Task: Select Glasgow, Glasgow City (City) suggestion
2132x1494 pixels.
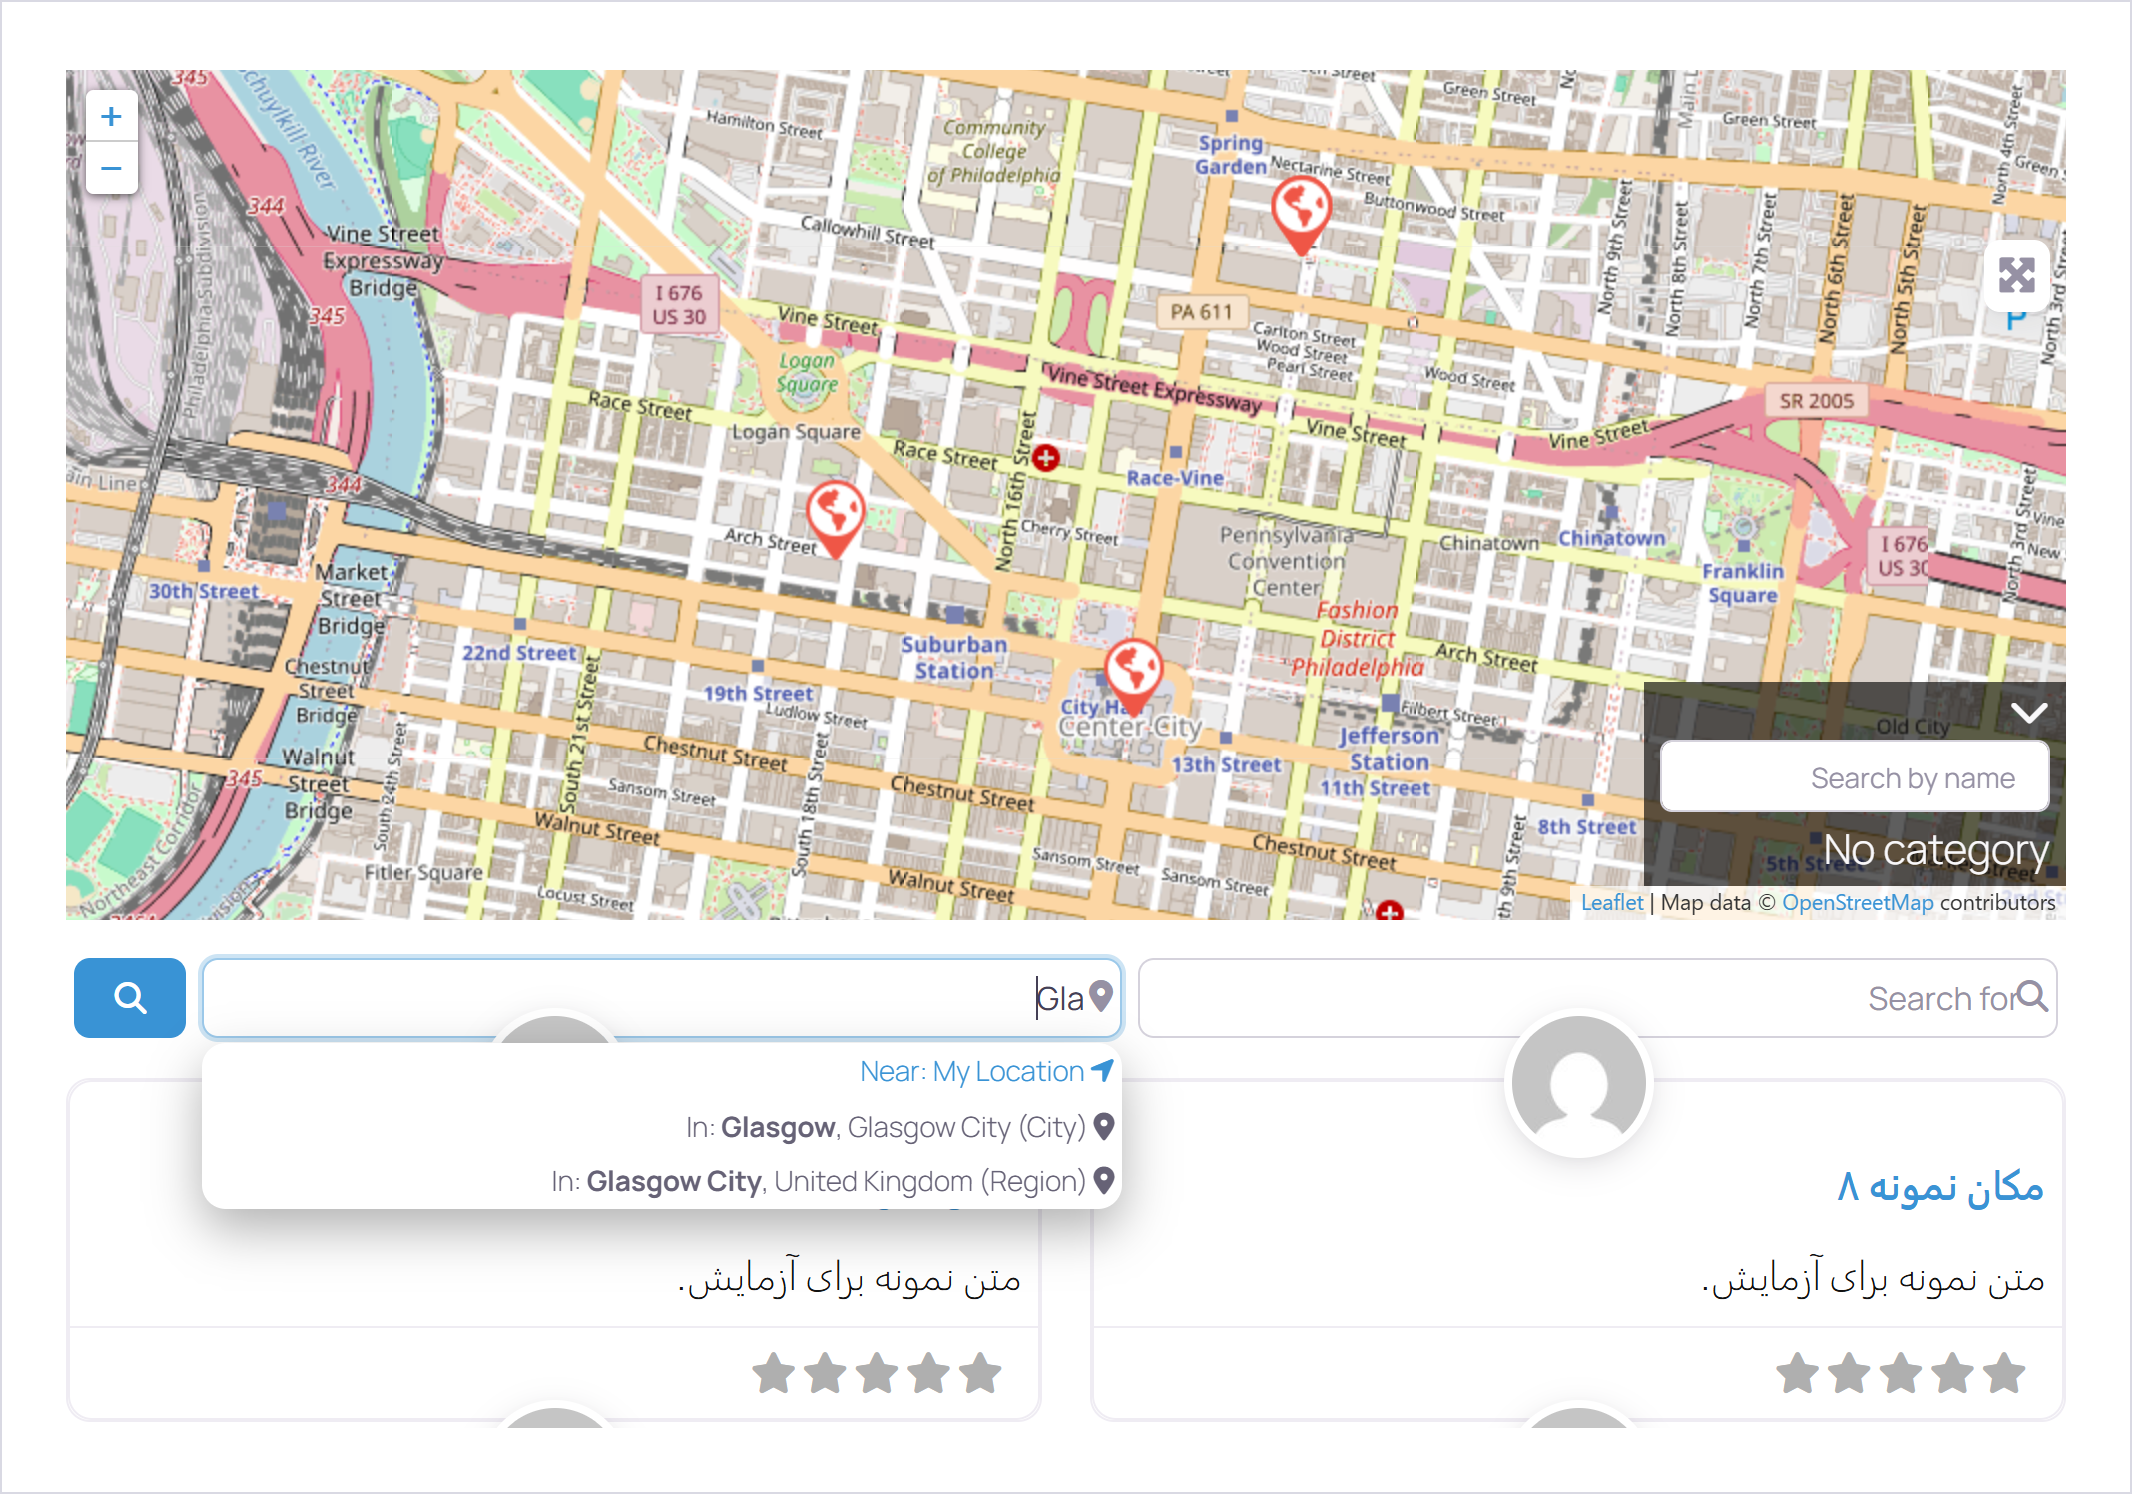Action: (899, 1127)
